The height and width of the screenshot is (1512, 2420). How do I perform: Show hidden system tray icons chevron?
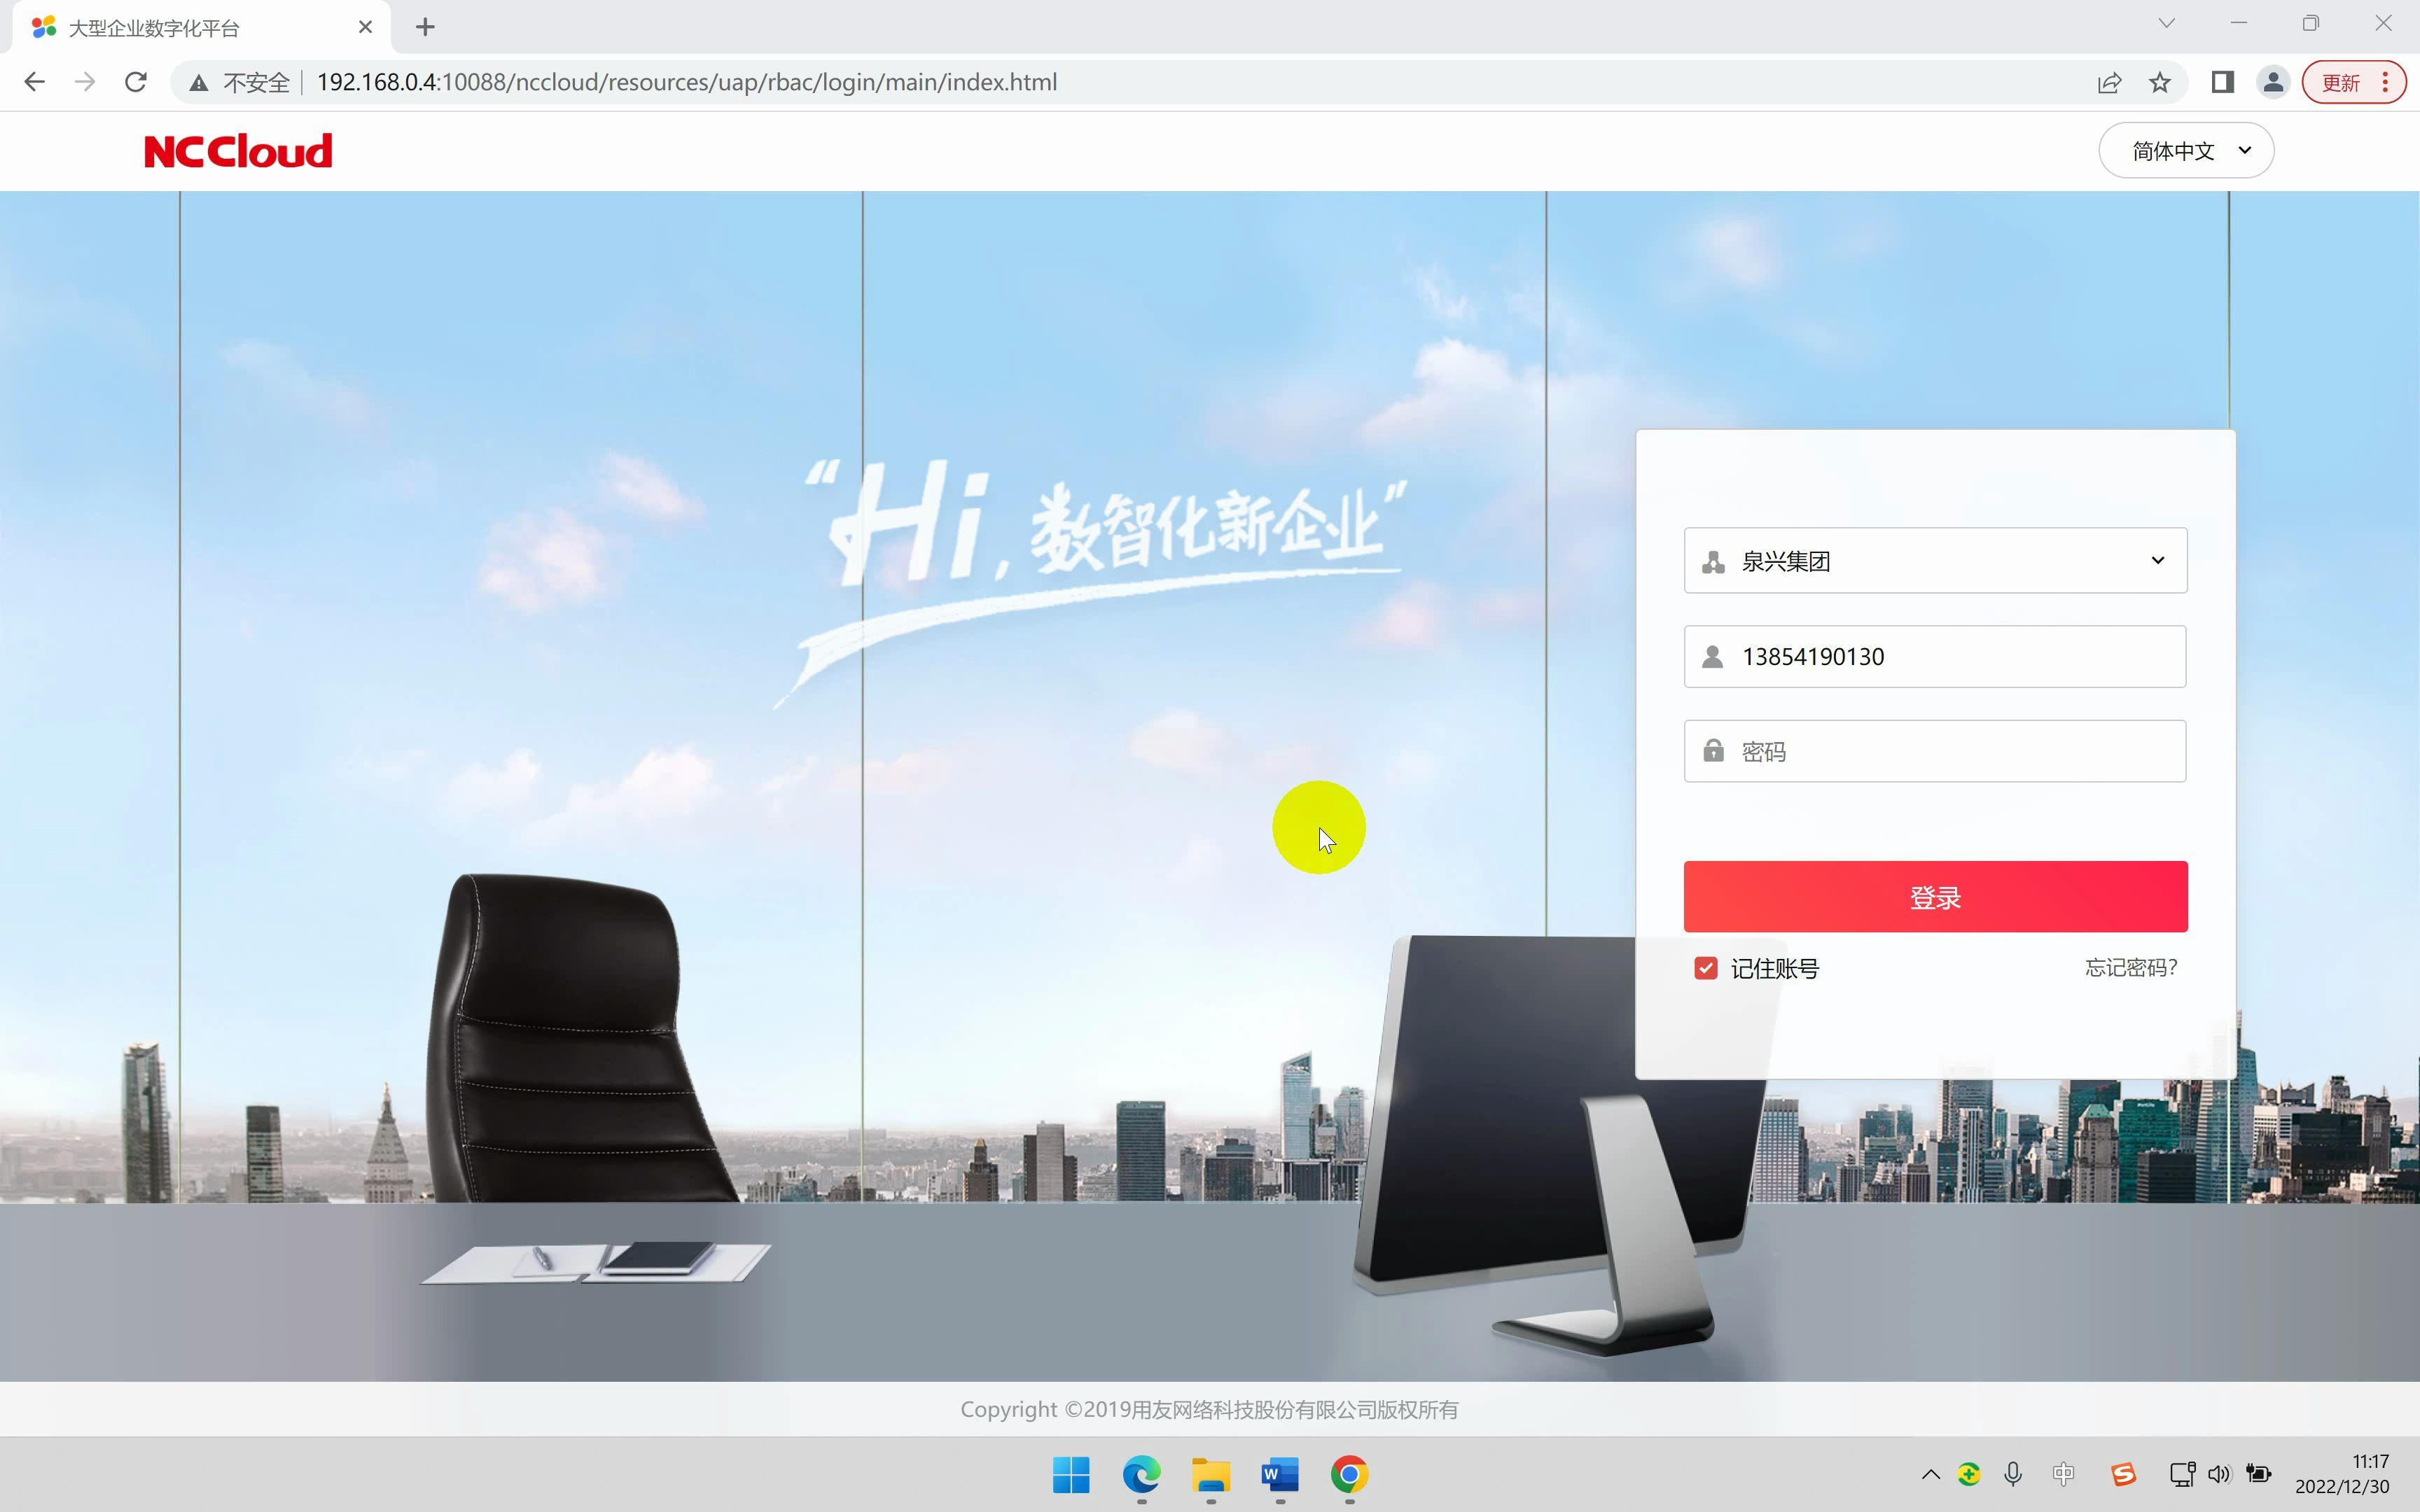[1931, 1474]
